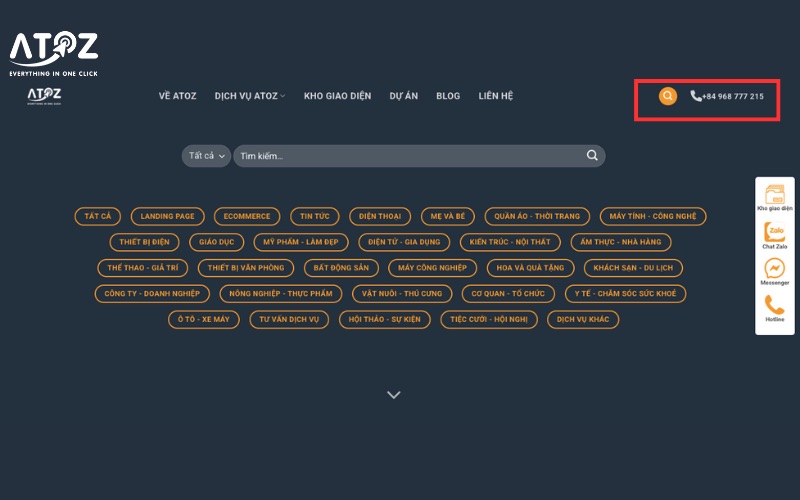Open the Tất cả category dropdown
Screen dimensions: 800x500
pyautogui.click(x=206, y=156)
